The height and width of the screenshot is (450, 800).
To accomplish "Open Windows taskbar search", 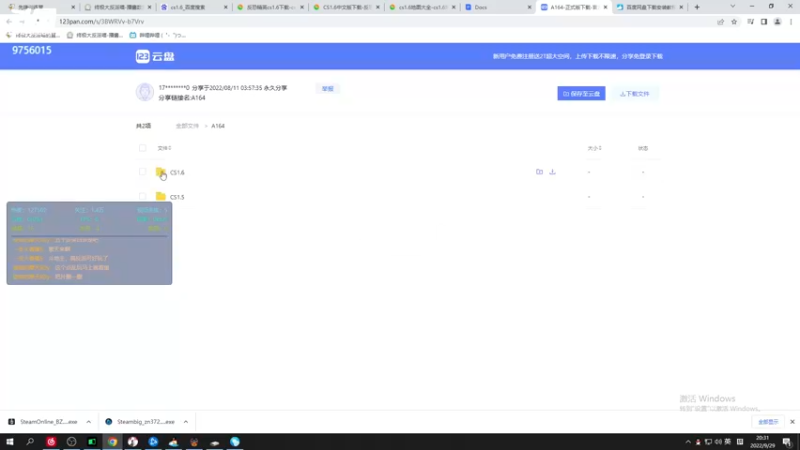I will [x=30, y=442].
